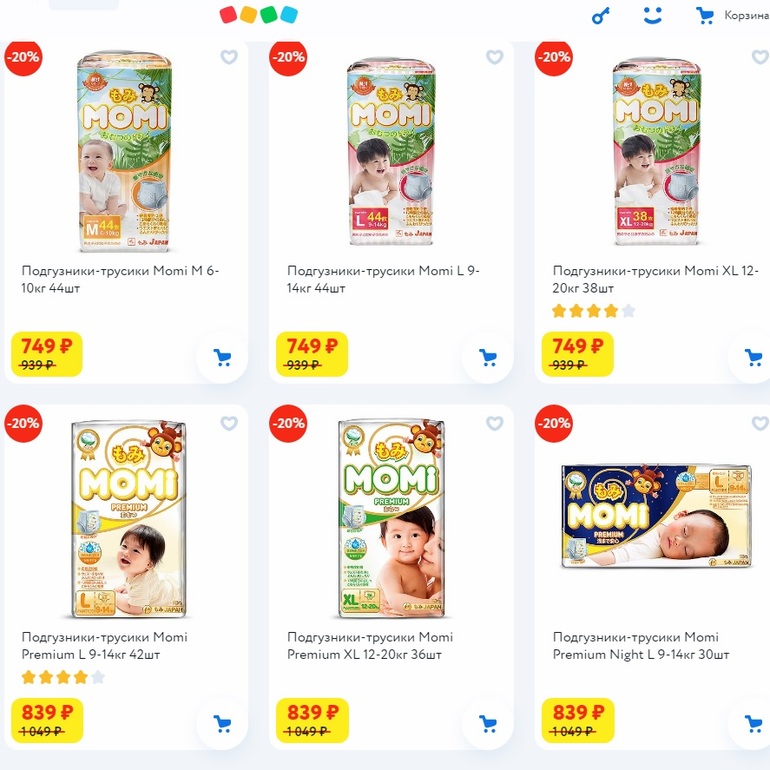
Task: Add Momi M 6-10кг diapers to cart
Action: (222, 357)
